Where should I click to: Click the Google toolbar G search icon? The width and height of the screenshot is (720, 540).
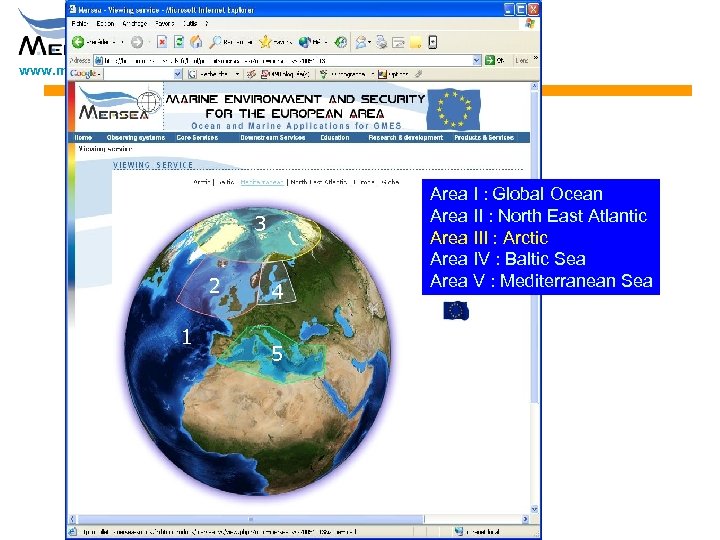point(192,74)
